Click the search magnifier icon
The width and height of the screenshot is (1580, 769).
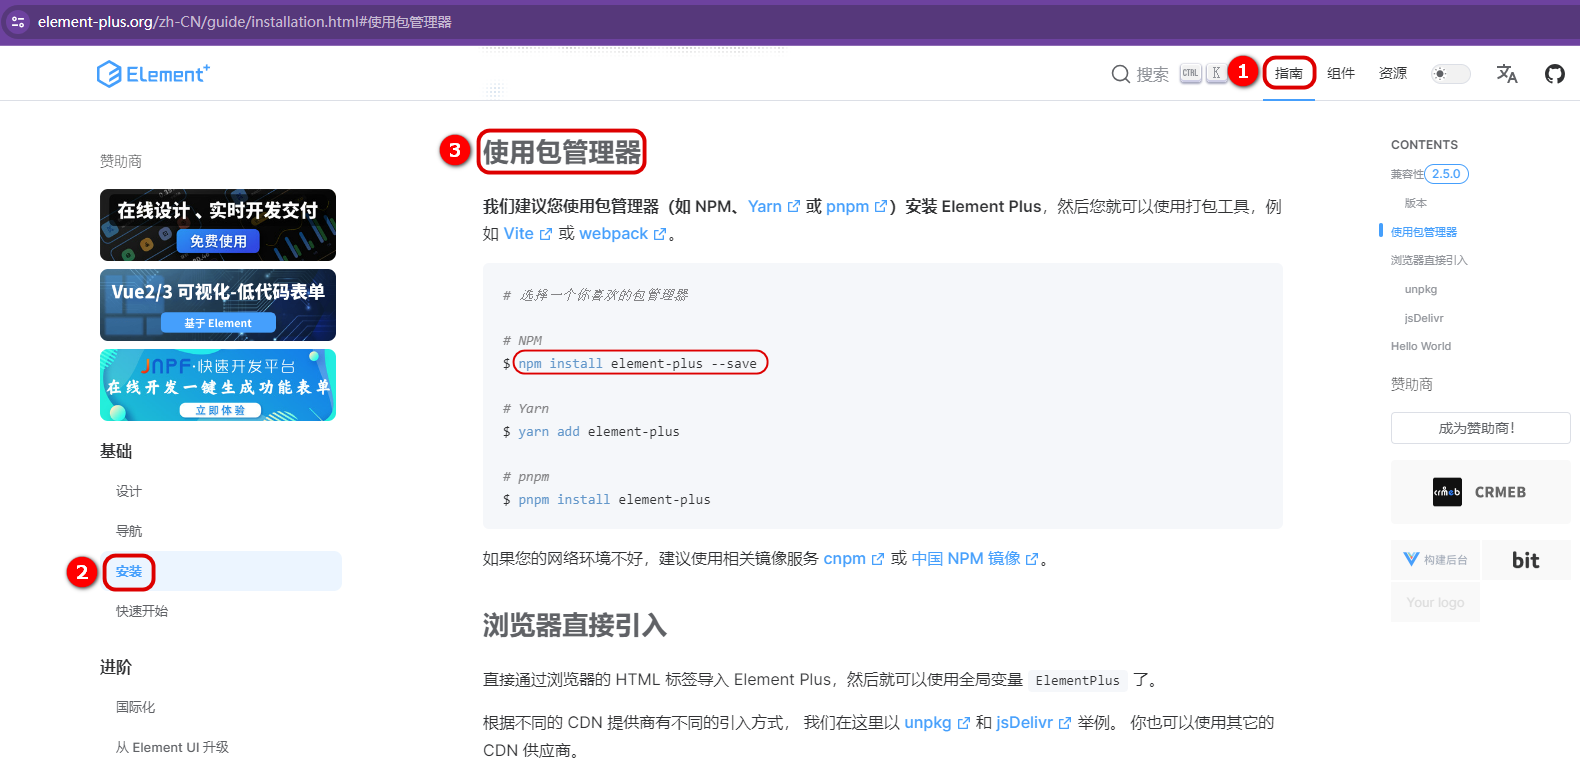coord(1120,74)
